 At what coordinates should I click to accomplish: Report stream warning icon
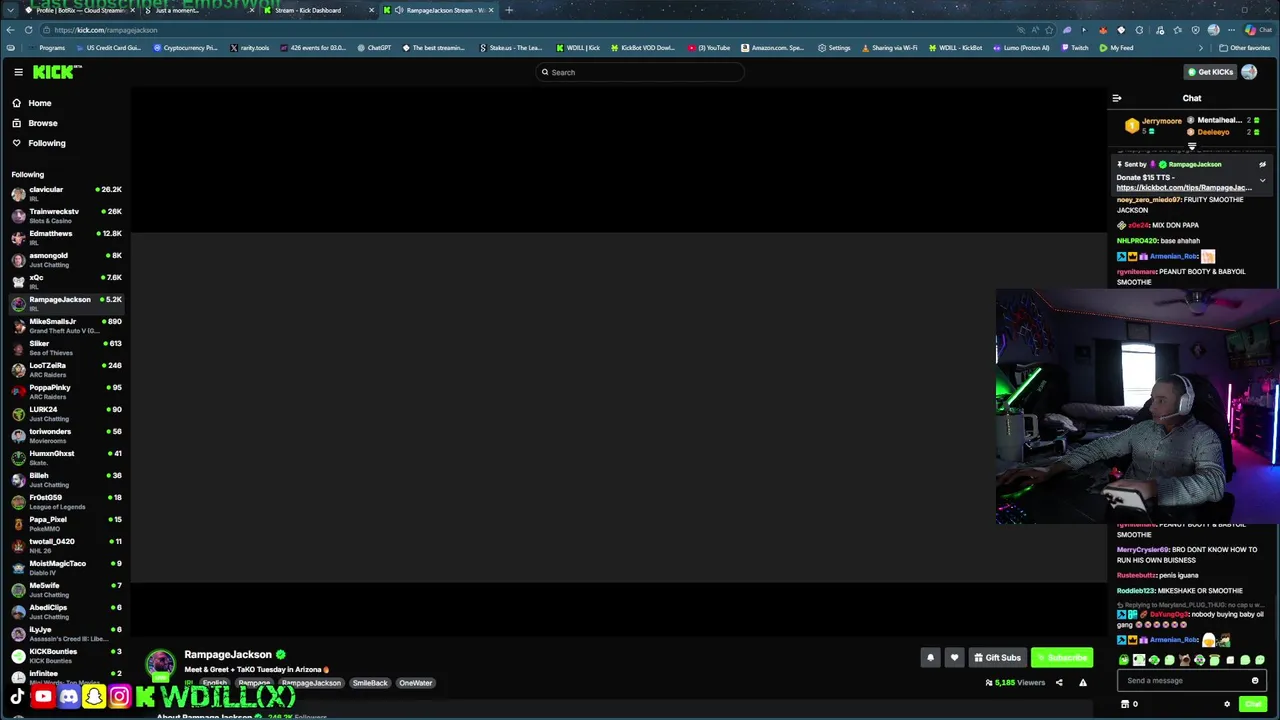point(1082,683)
